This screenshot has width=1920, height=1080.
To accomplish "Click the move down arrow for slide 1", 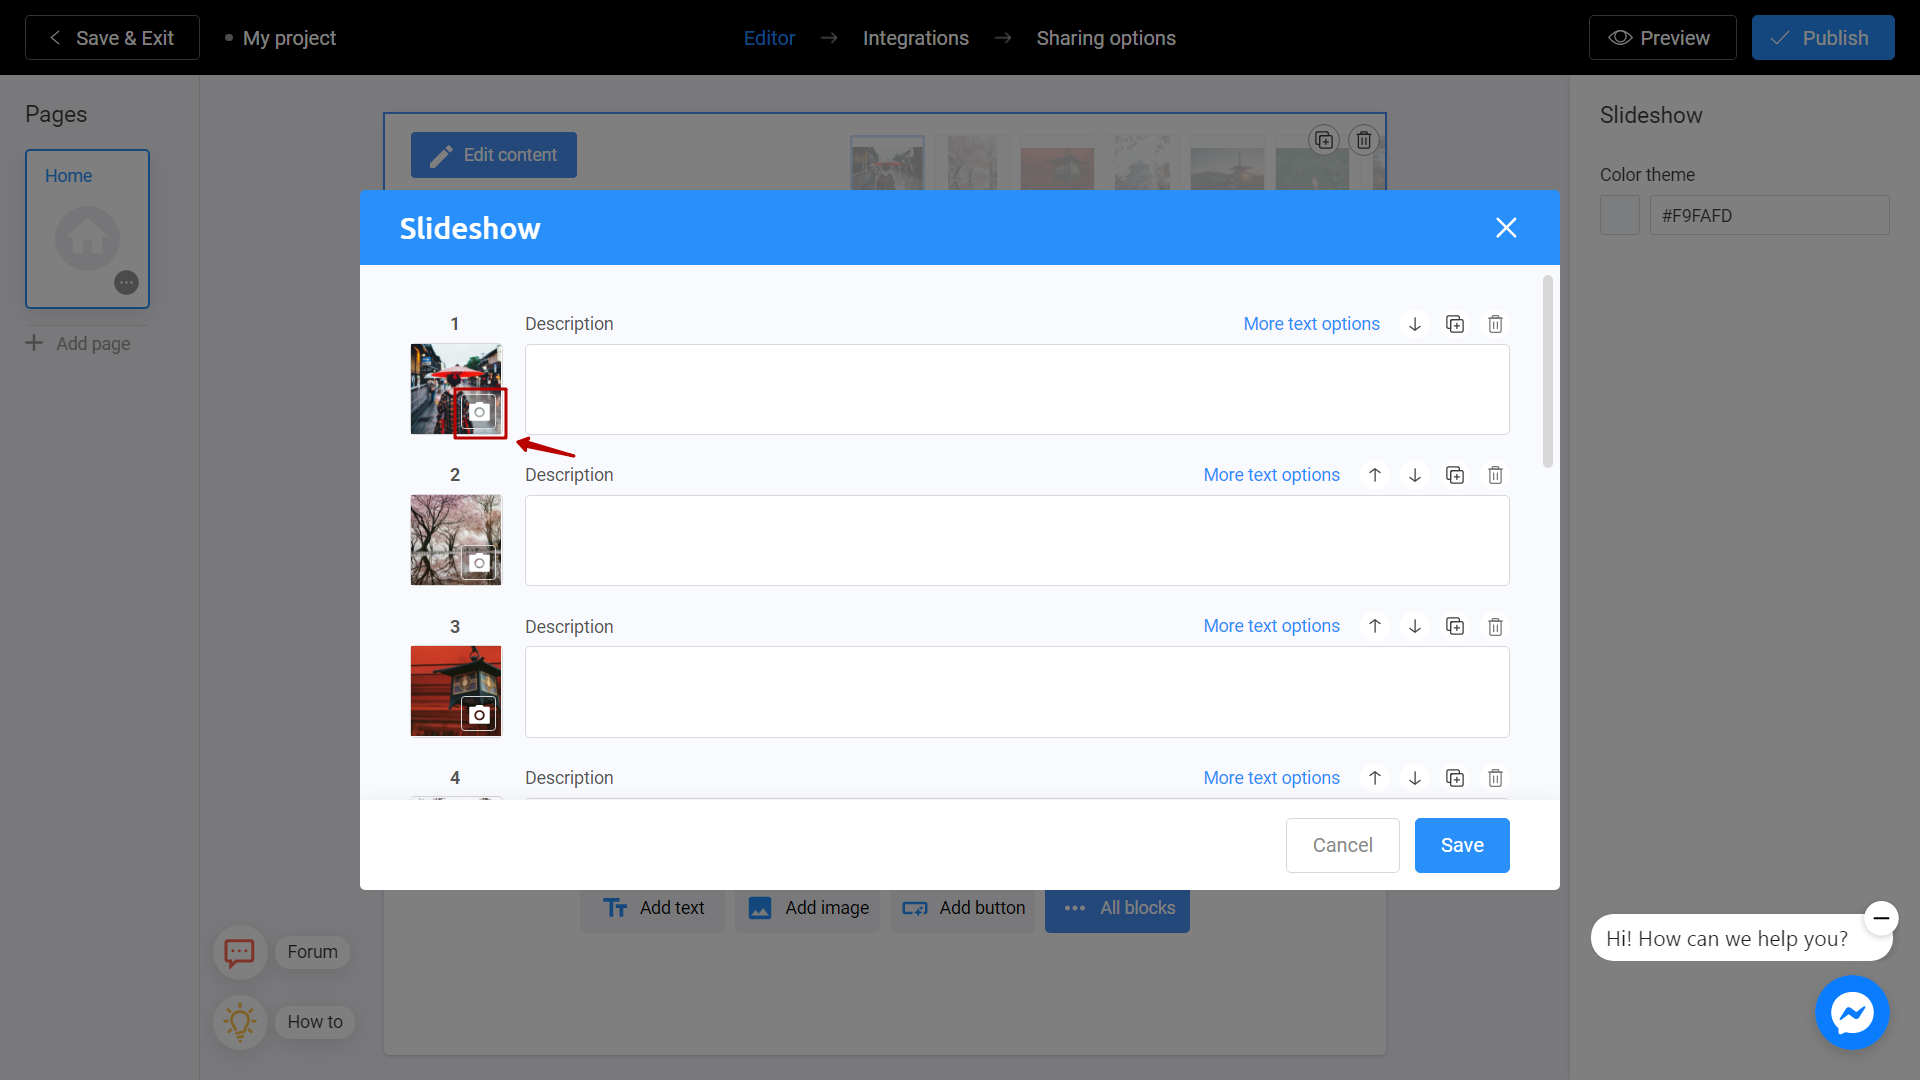I will pyautogui.click(x=1414, y=324).
